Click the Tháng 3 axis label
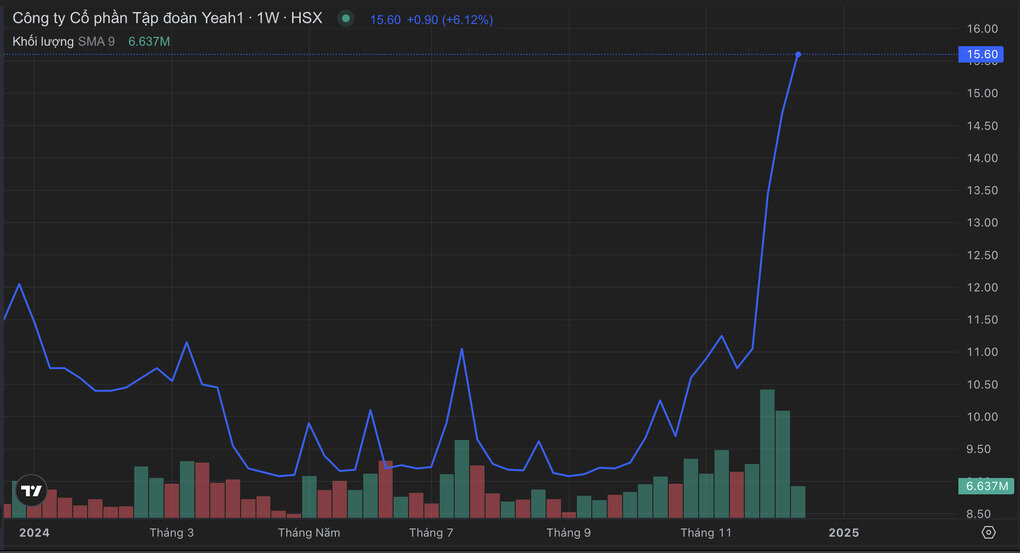This screenshot has height=553, width=1020. tap(172, 533)
